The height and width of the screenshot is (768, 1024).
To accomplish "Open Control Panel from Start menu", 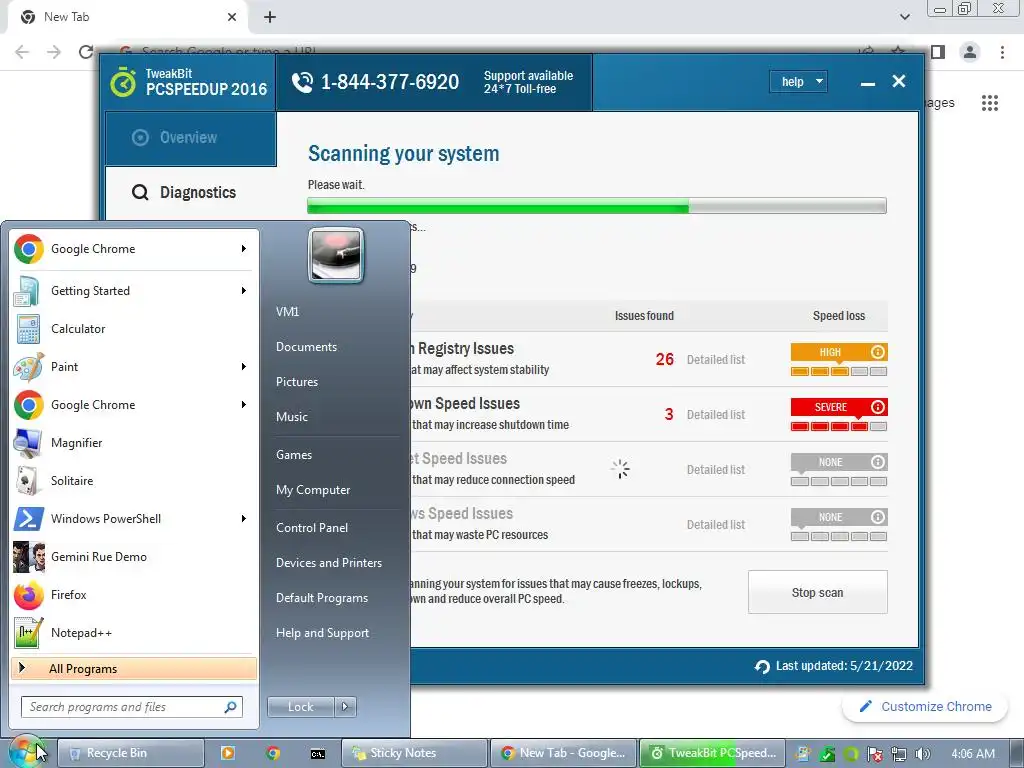I will 312,528.
